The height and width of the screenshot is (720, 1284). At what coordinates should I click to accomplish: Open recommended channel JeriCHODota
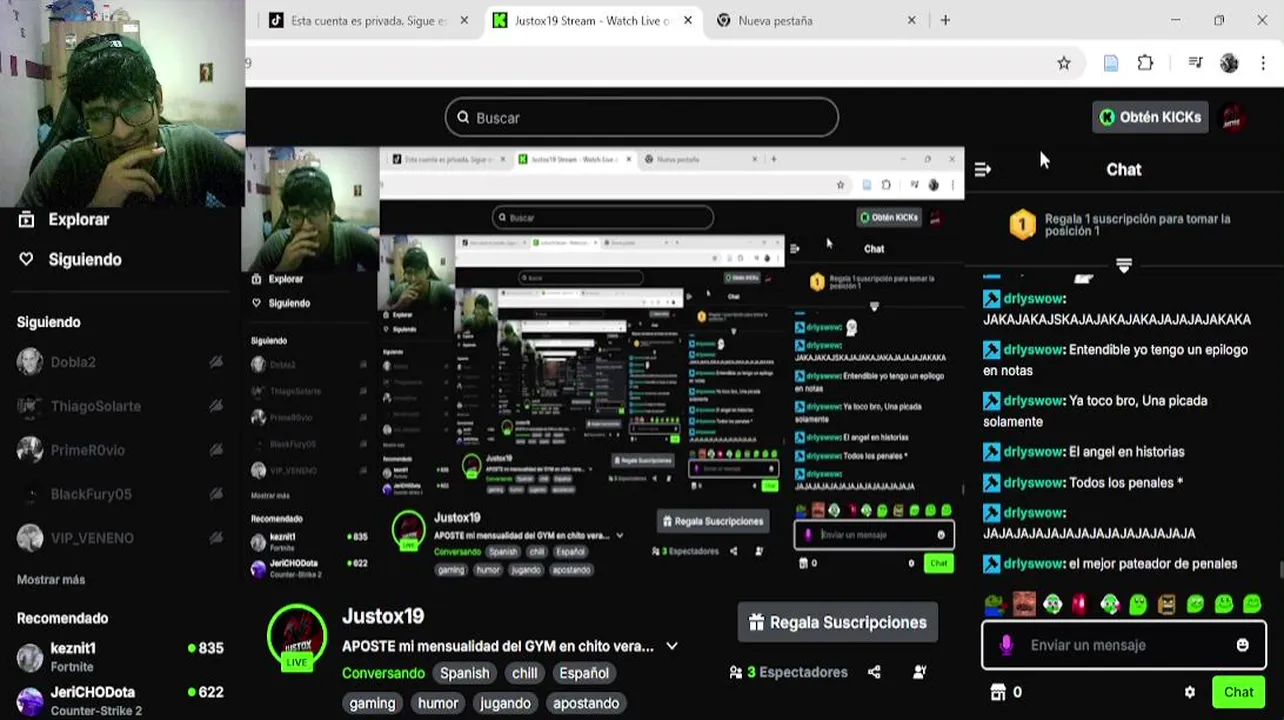[120, 700]
